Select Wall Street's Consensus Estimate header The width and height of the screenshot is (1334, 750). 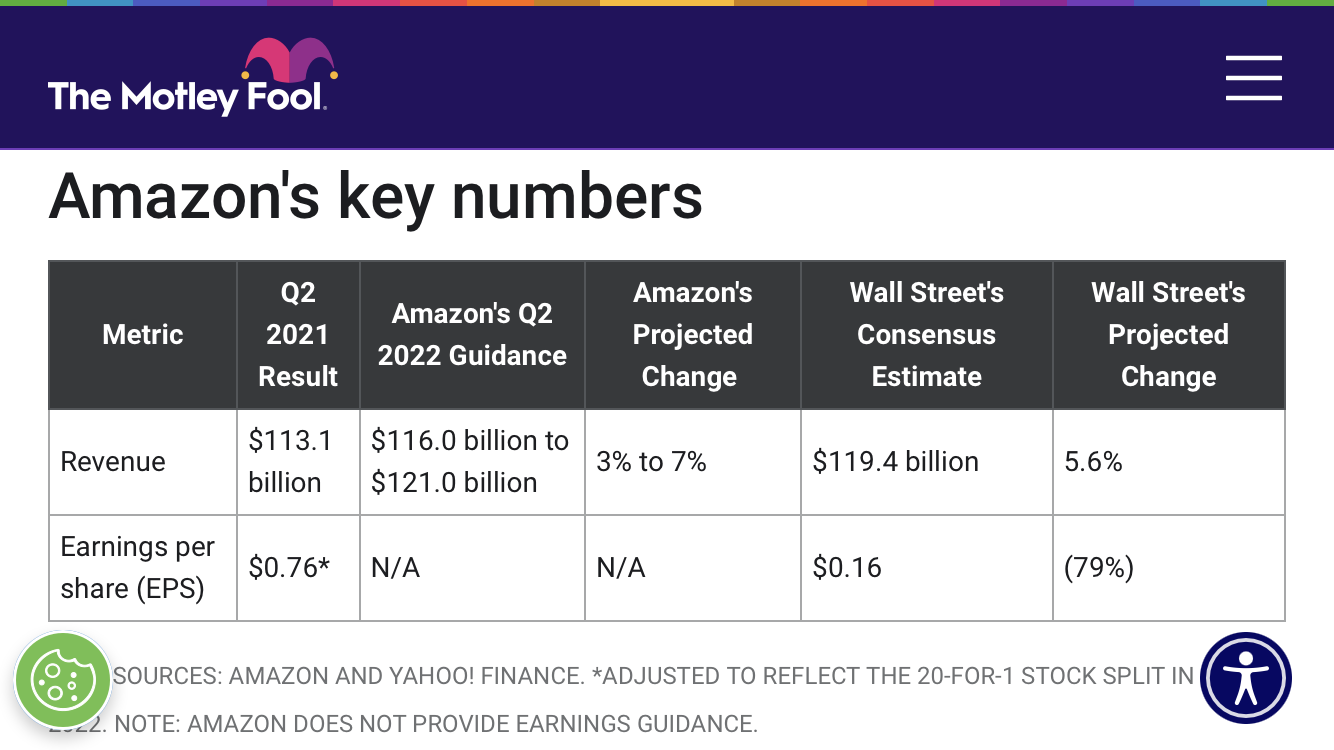tap(927, 335)
